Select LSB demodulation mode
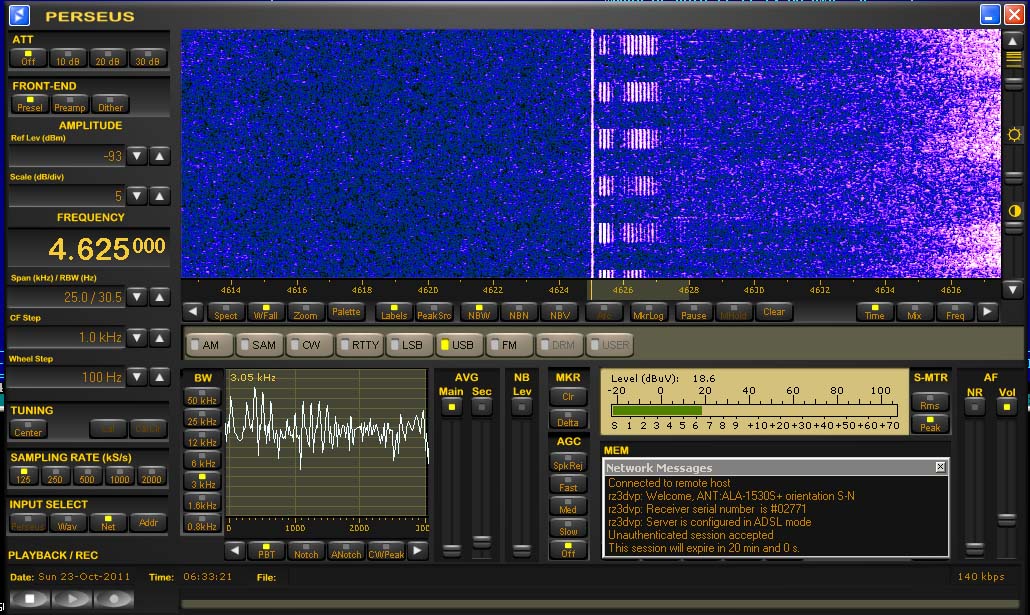 [x=411, y=345]
